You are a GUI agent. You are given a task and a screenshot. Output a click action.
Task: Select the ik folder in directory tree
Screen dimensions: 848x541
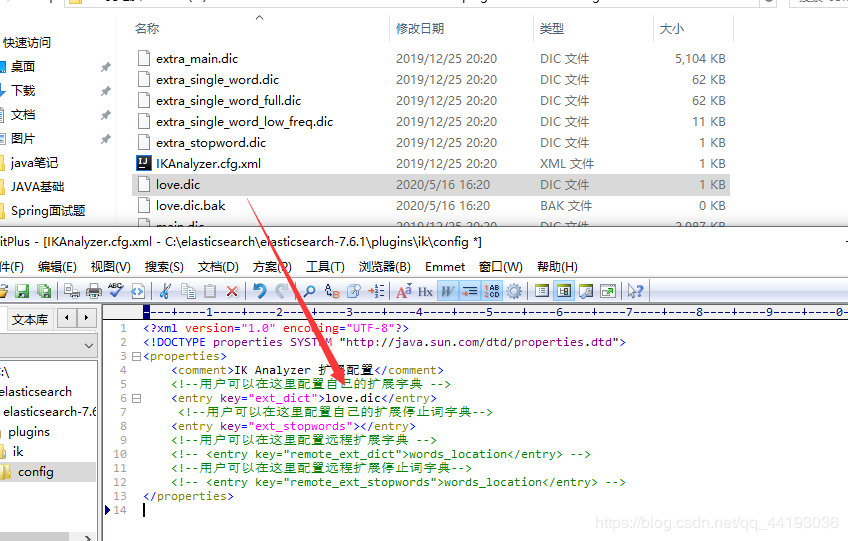click(x=18, y=452)
